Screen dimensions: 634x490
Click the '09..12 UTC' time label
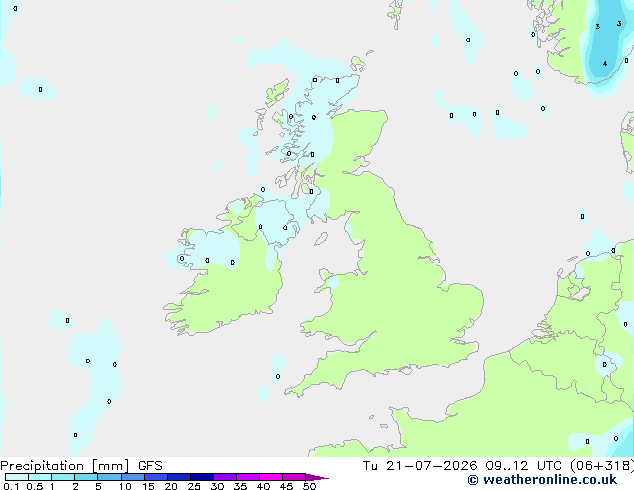523,466
